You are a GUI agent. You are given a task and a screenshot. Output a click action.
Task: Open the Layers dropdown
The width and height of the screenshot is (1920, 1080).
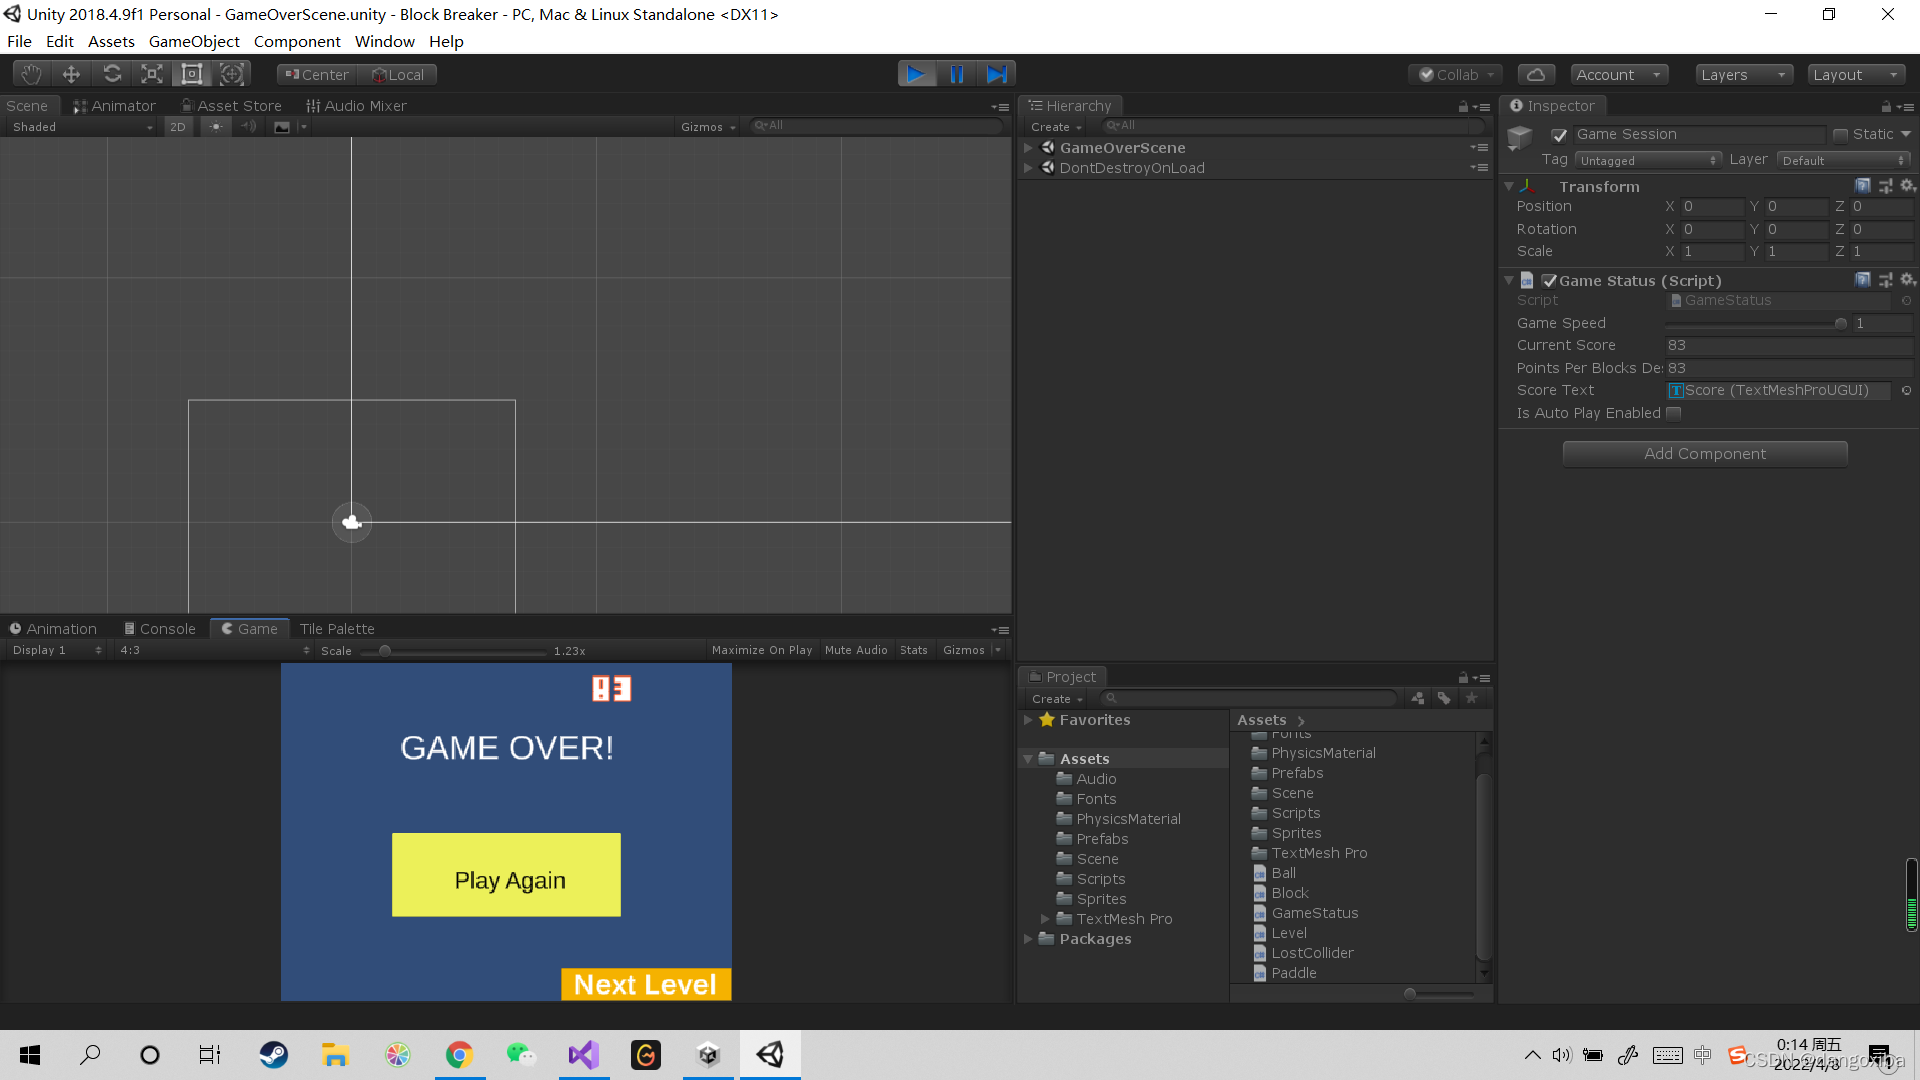(x=1743, y=74)
